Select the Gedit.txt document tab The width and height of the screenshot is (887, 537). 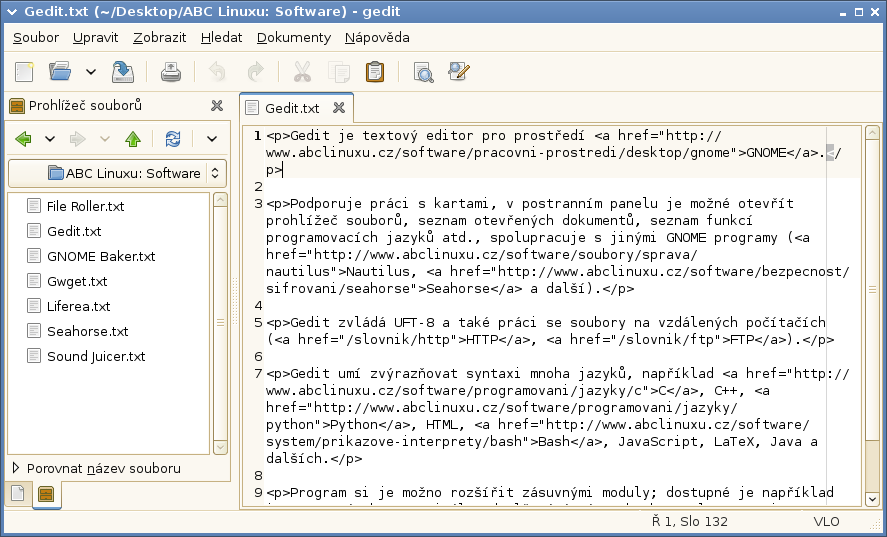coord(292,108)
